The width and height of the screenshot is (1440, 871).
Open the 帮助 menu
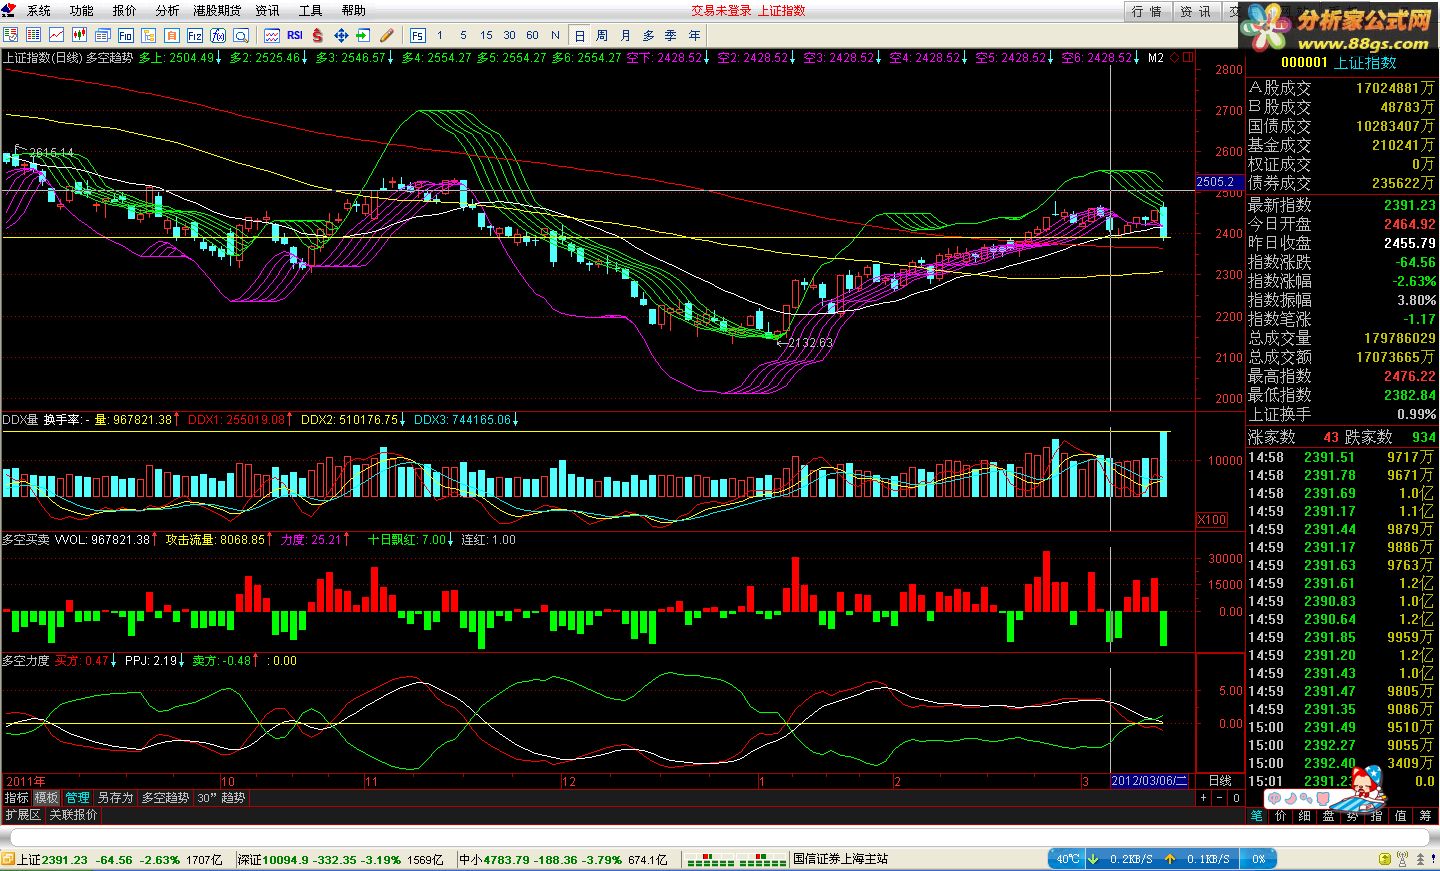(x=354, y=11)
